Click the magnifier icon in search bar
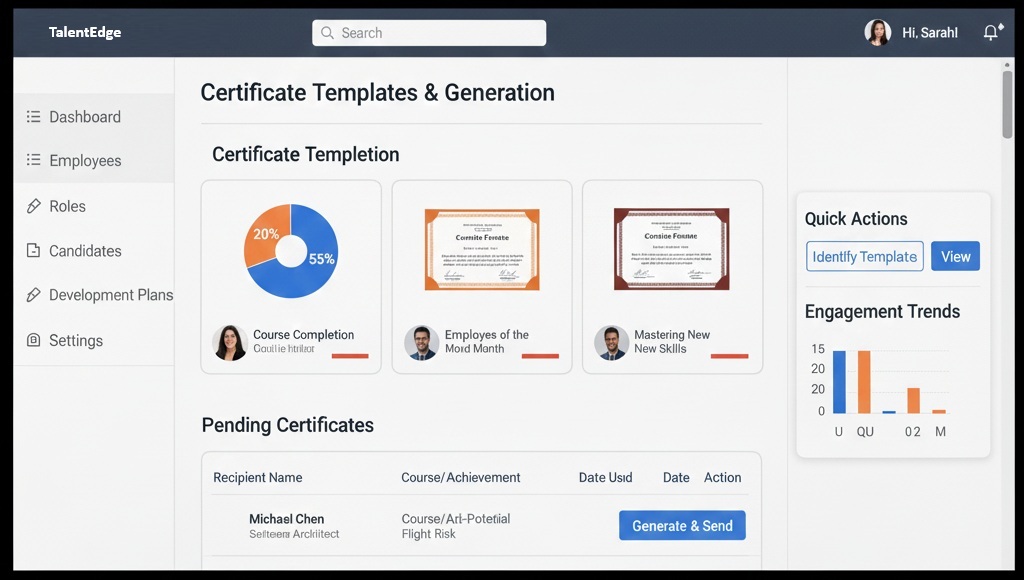 coord(327,33)
